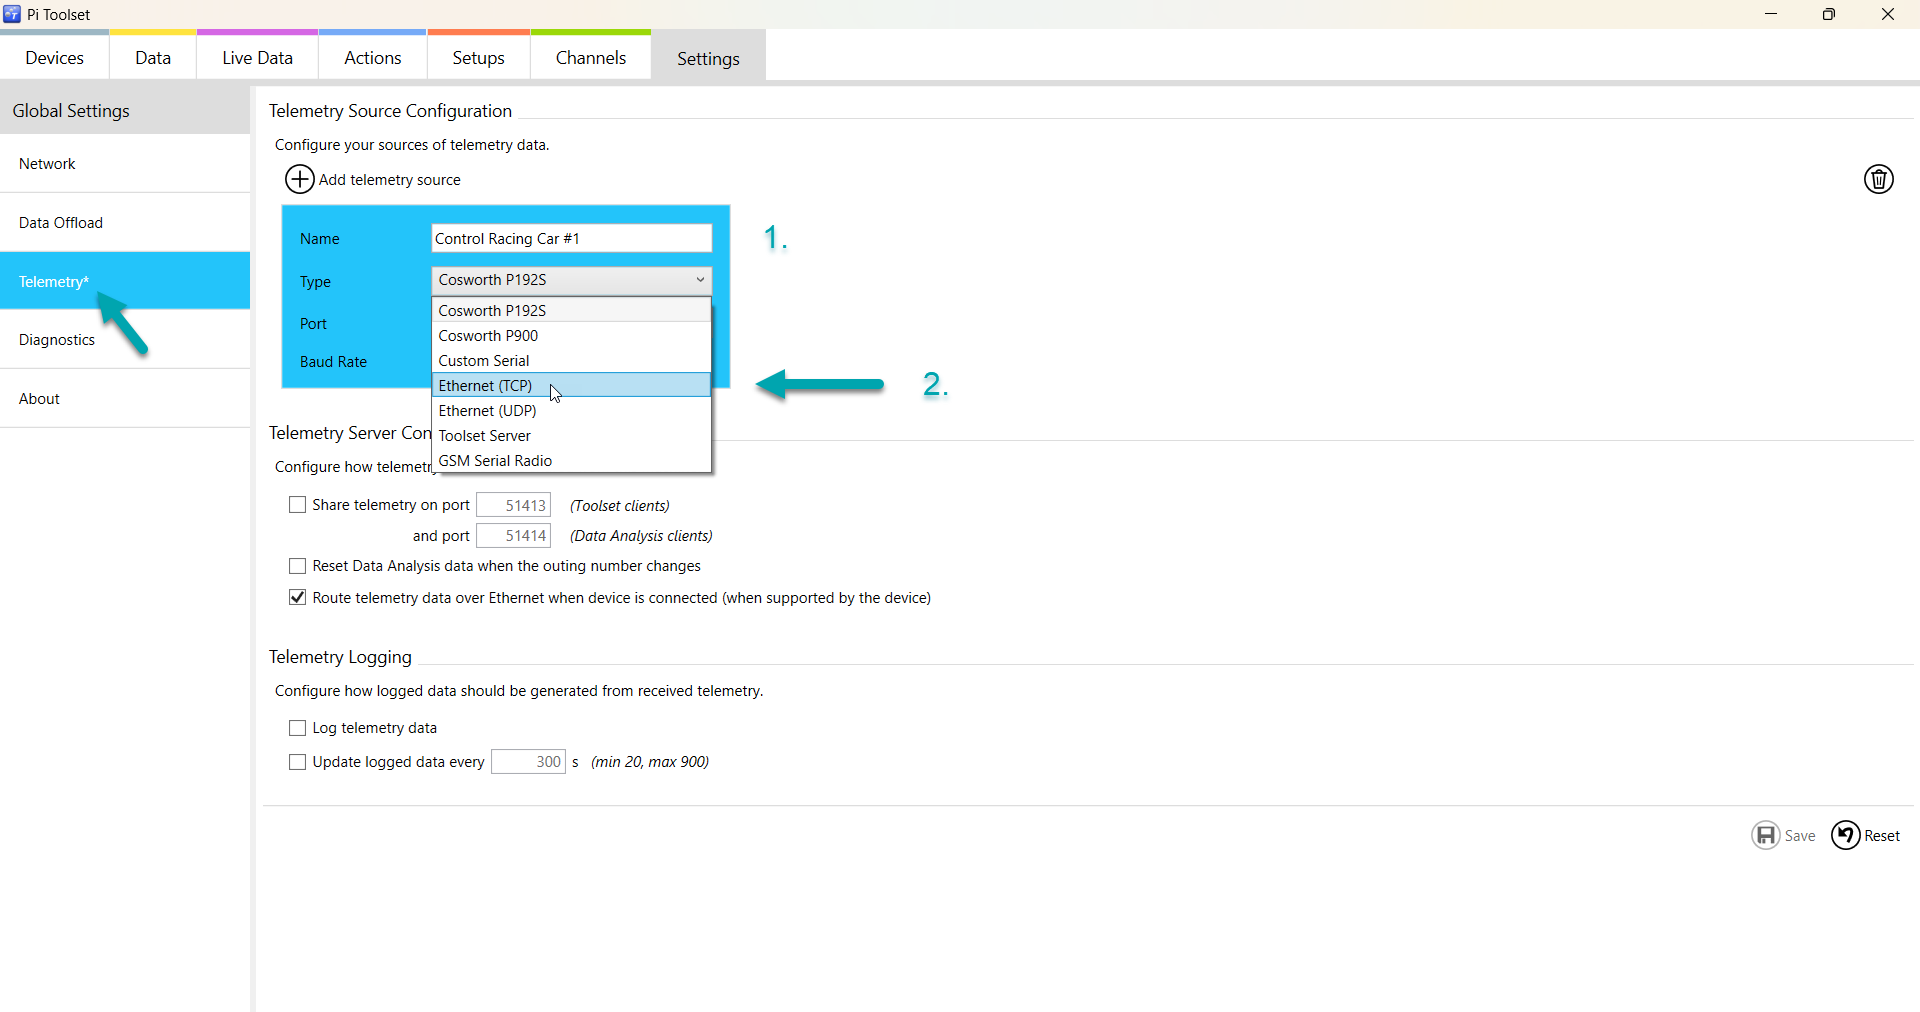This screenshot has width=1920, height=1012.
Task: Choose Cosworth P900 option
Action: point(571,336)
